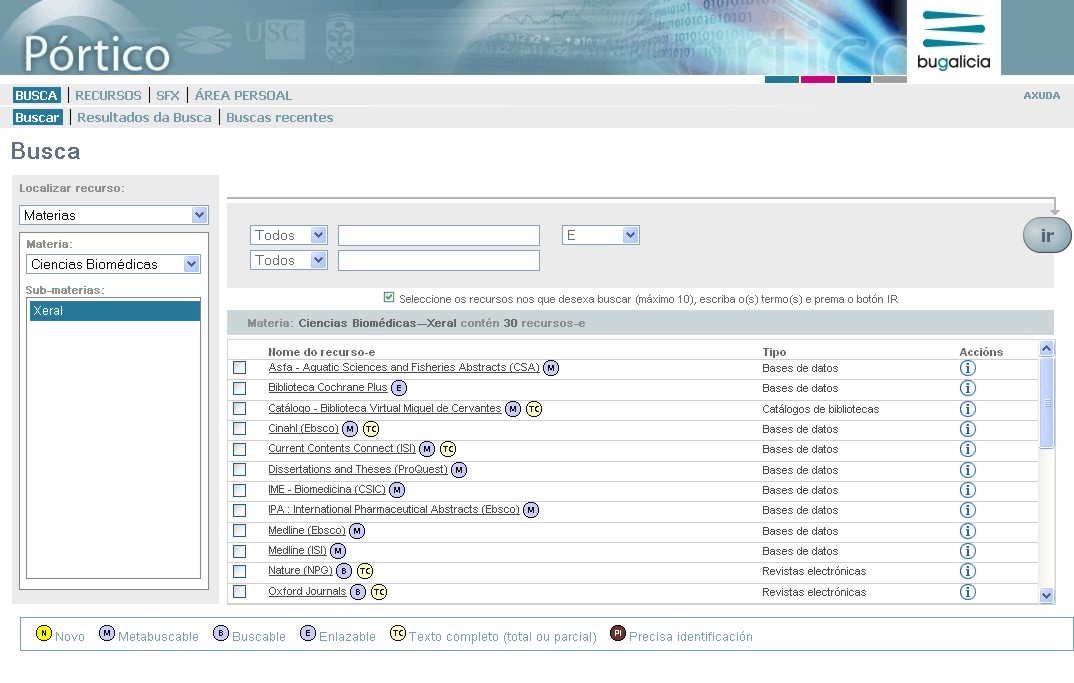Open the second Todos field dropdown
Screen dimensions: 1074x683
(x=288, y=260)
